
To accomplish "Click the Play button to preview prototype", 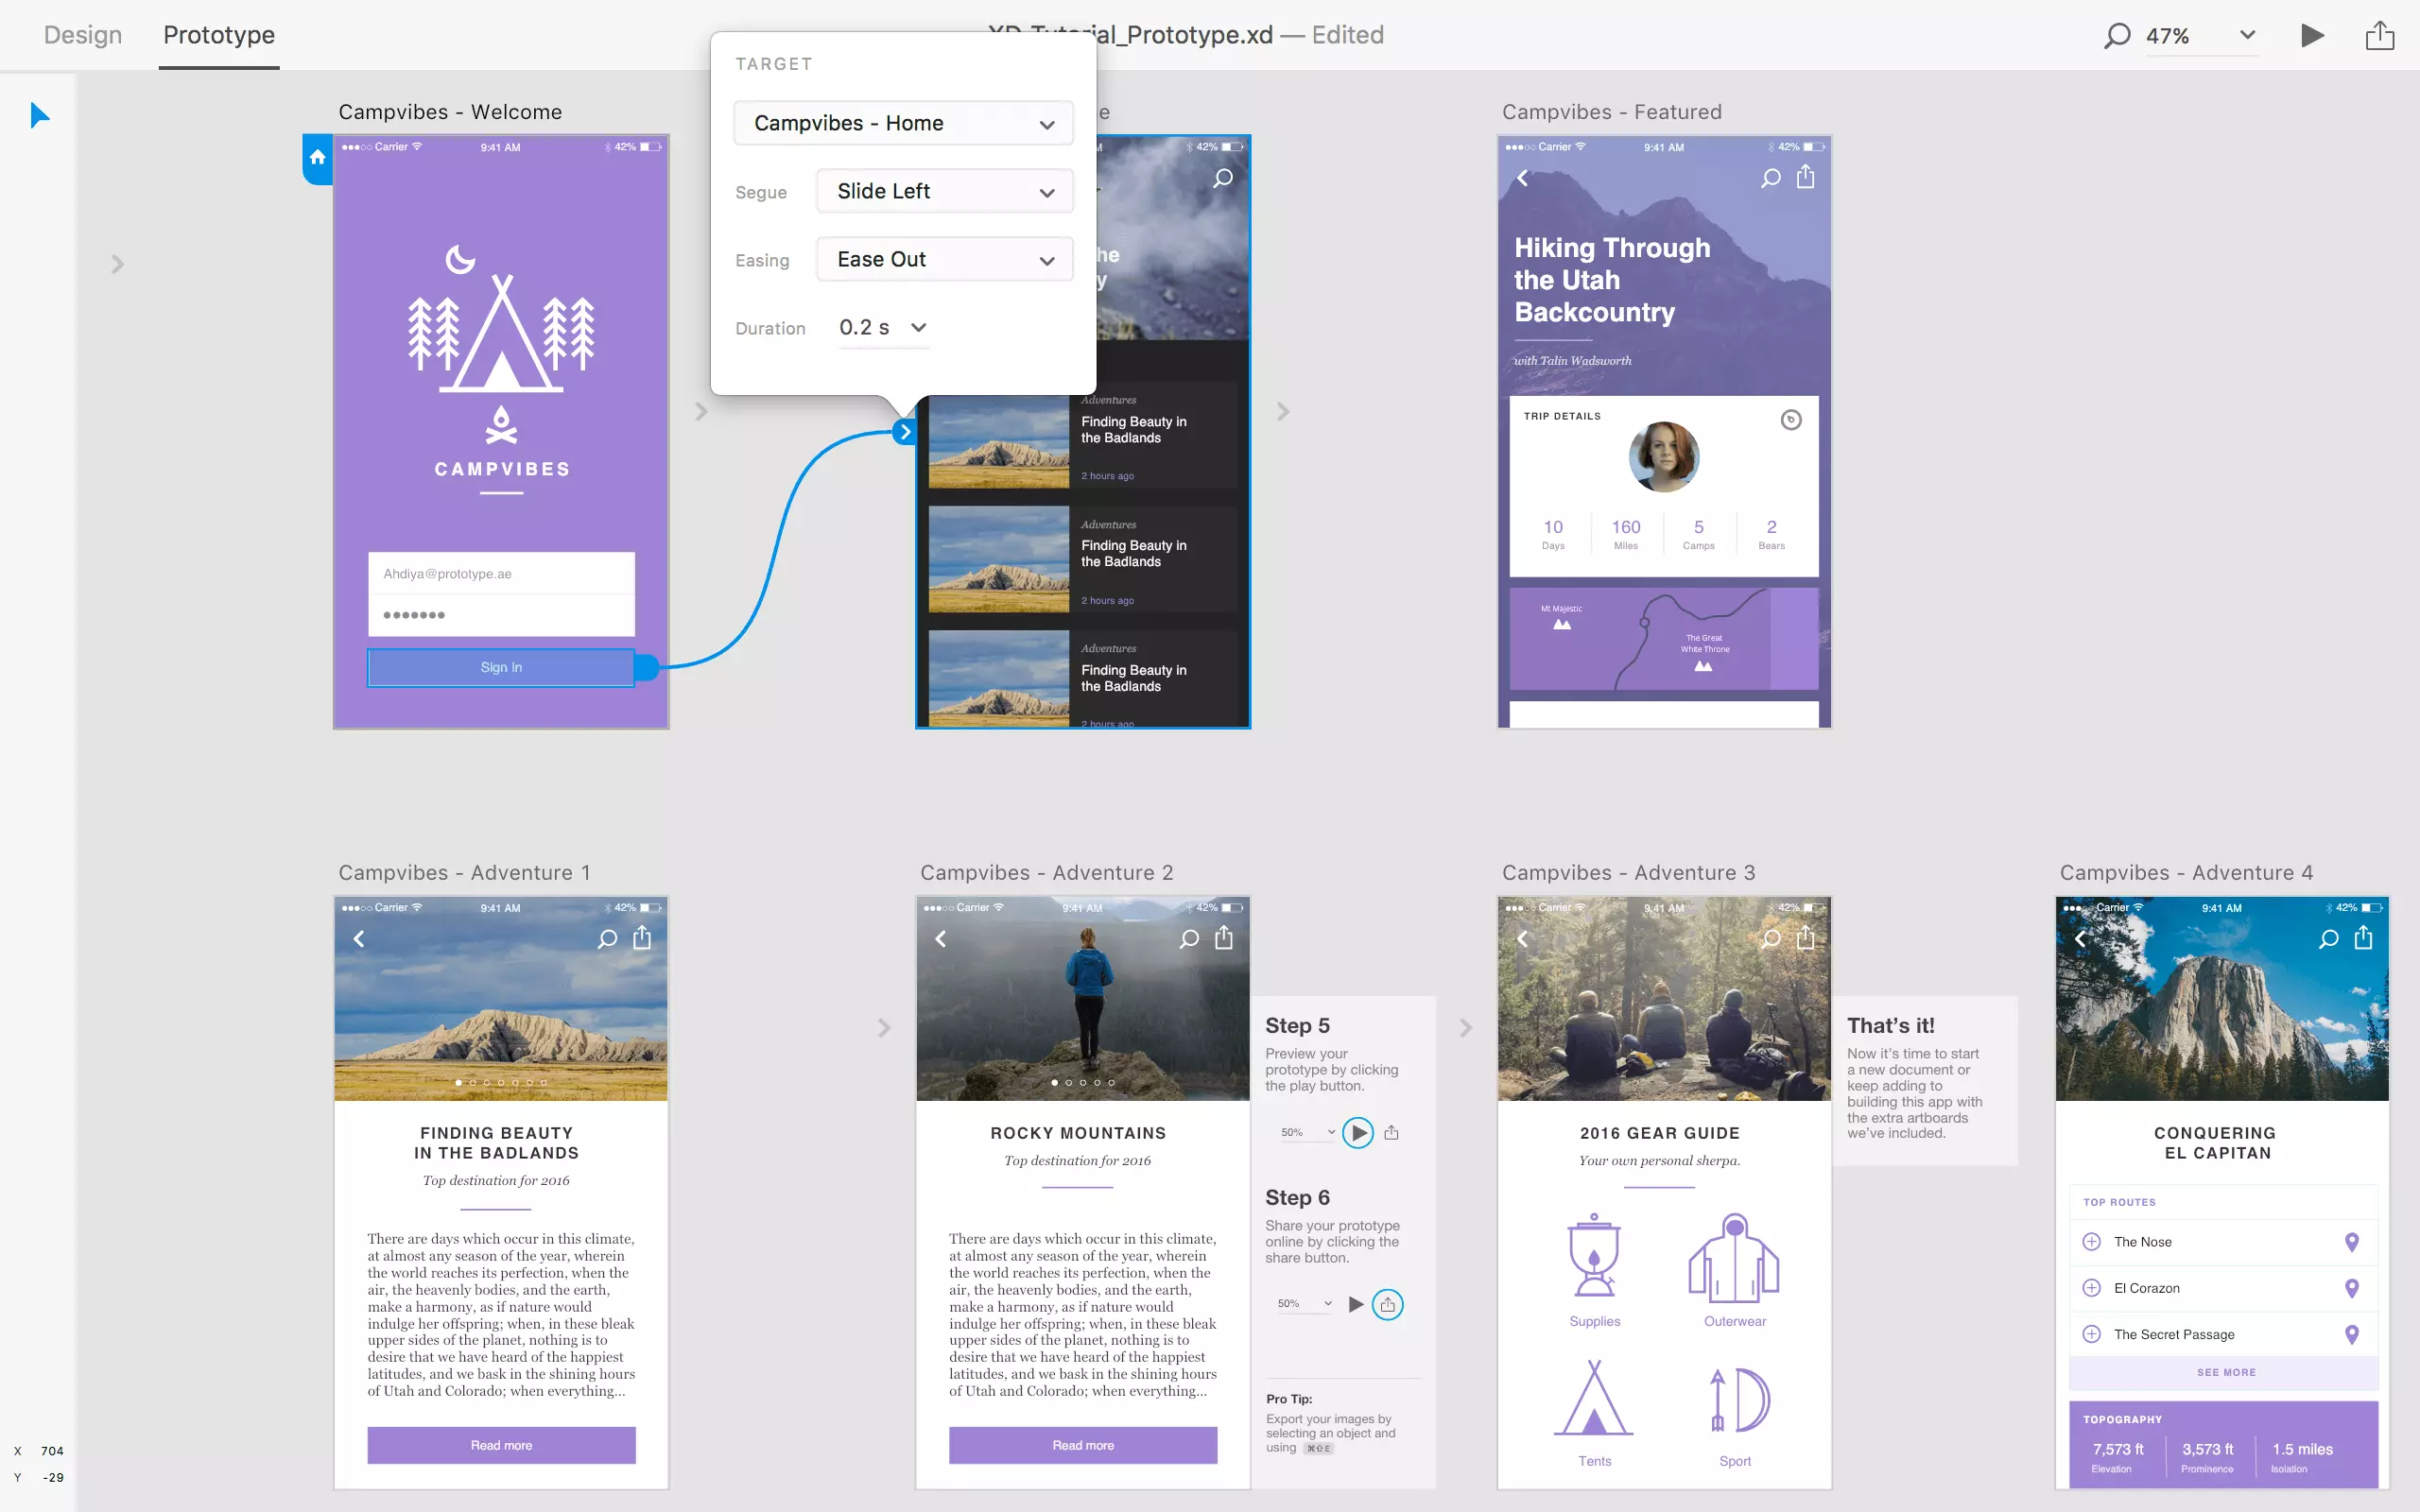I will pyautogui.click(x=2314, y=33).
